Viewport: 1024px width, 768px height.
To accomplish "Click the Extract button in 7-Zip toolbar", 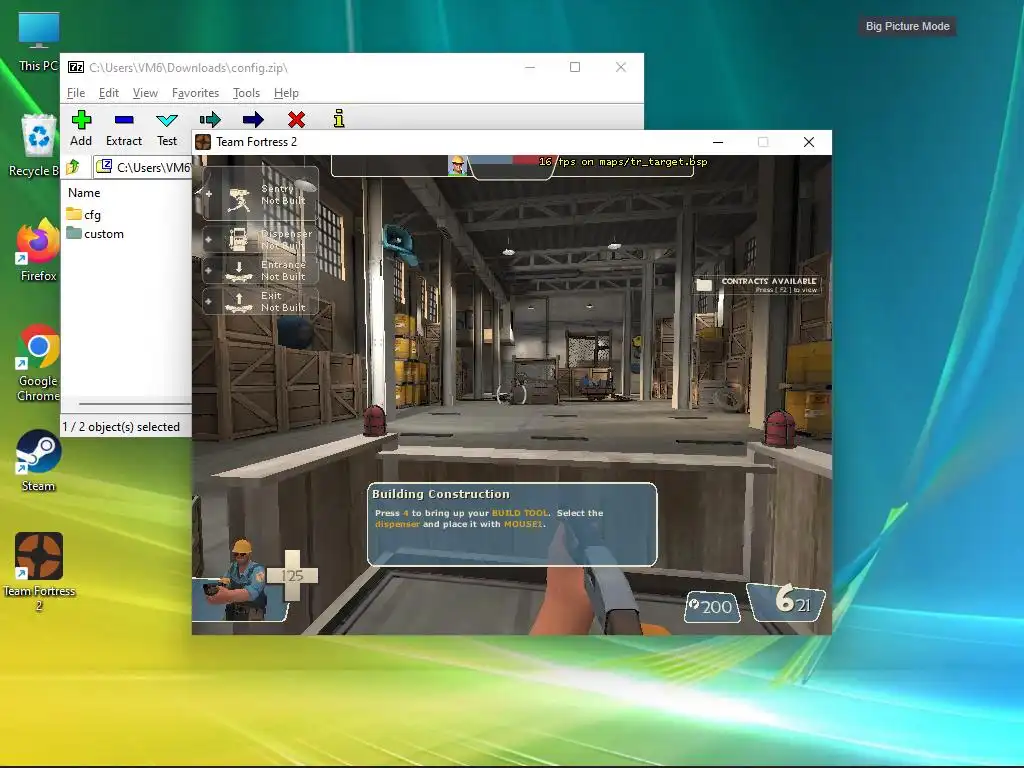I will [x=123, y=129].
